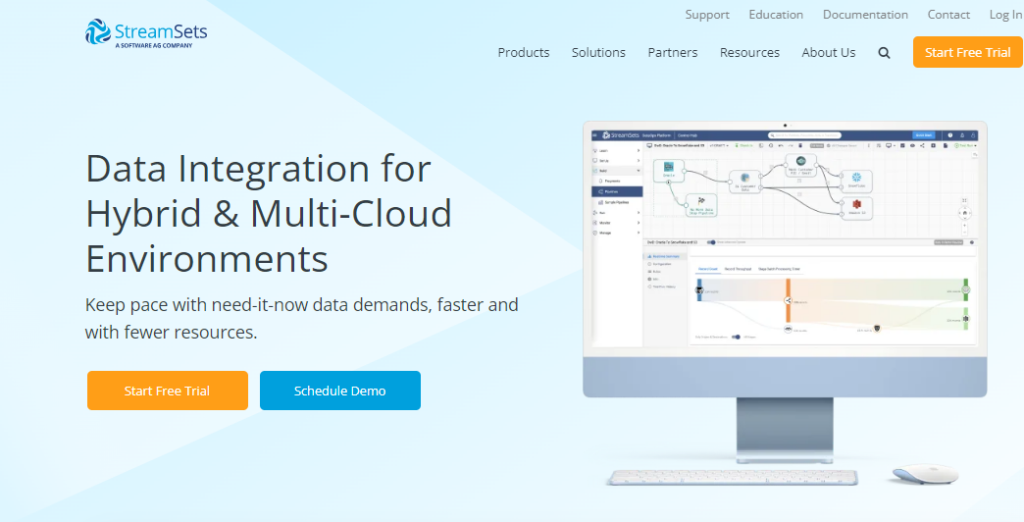
Task: Open the Documentation link
Action: click(865, 14)
